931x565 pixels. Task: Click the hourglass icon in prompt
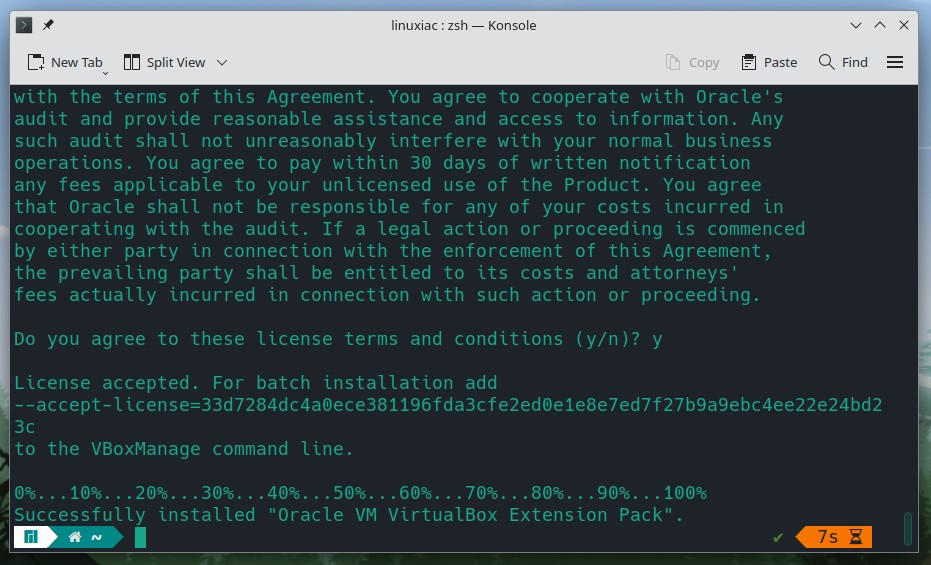[856, 537]
